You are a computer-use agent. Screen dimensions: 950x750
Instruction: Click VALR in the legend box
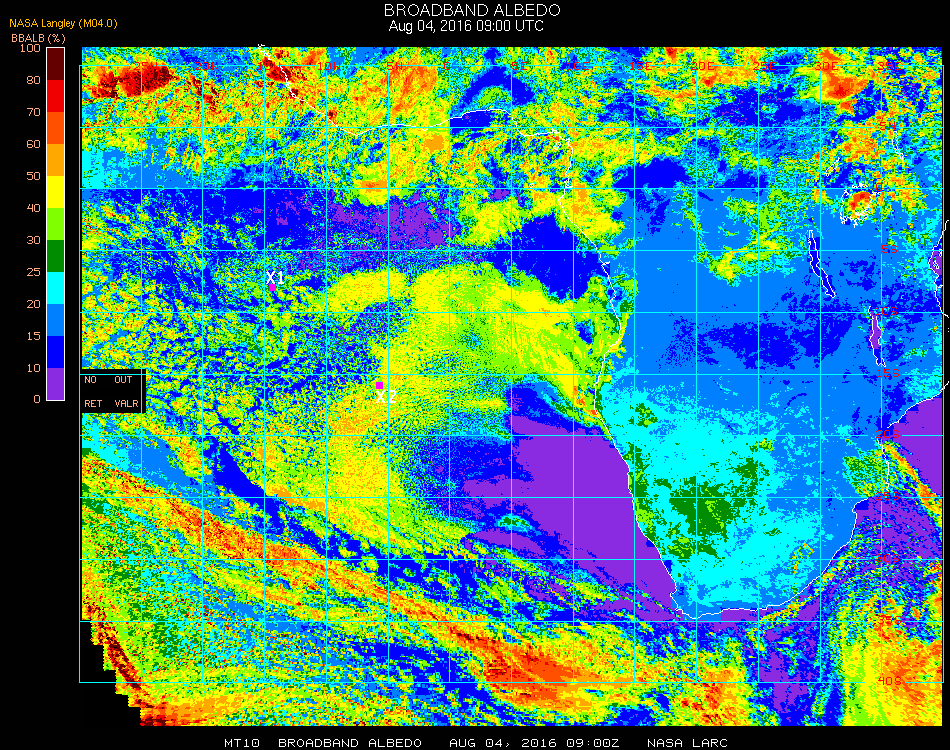(127, 403)
